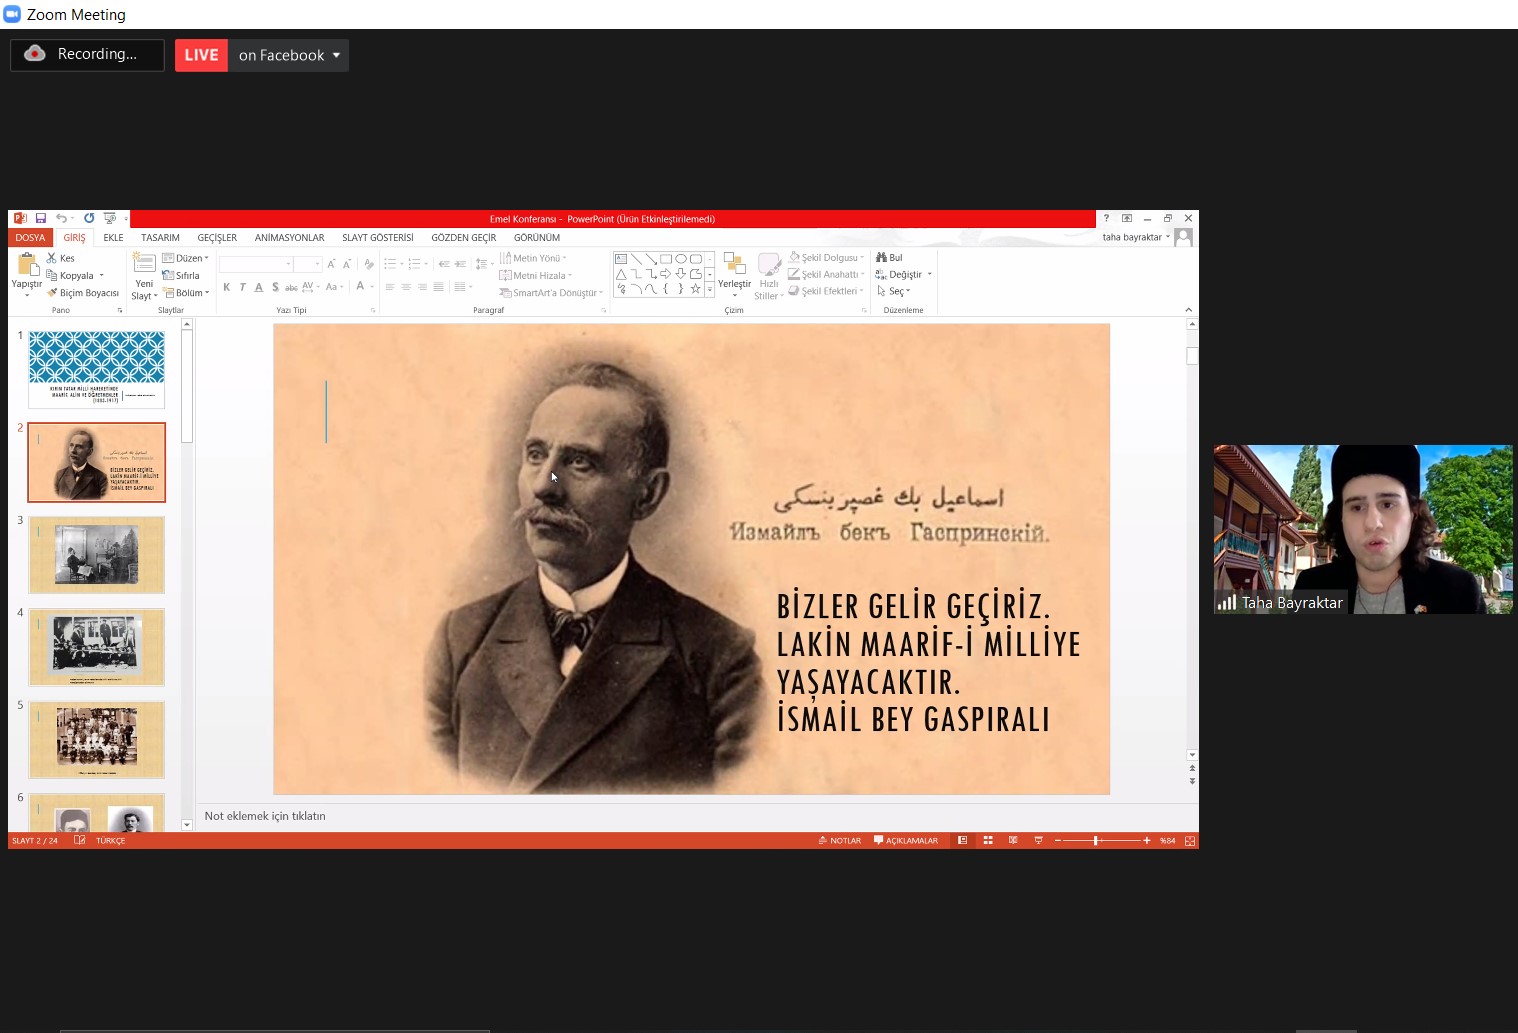Click the Bul (find) binoculars icon

pos(882,258)
